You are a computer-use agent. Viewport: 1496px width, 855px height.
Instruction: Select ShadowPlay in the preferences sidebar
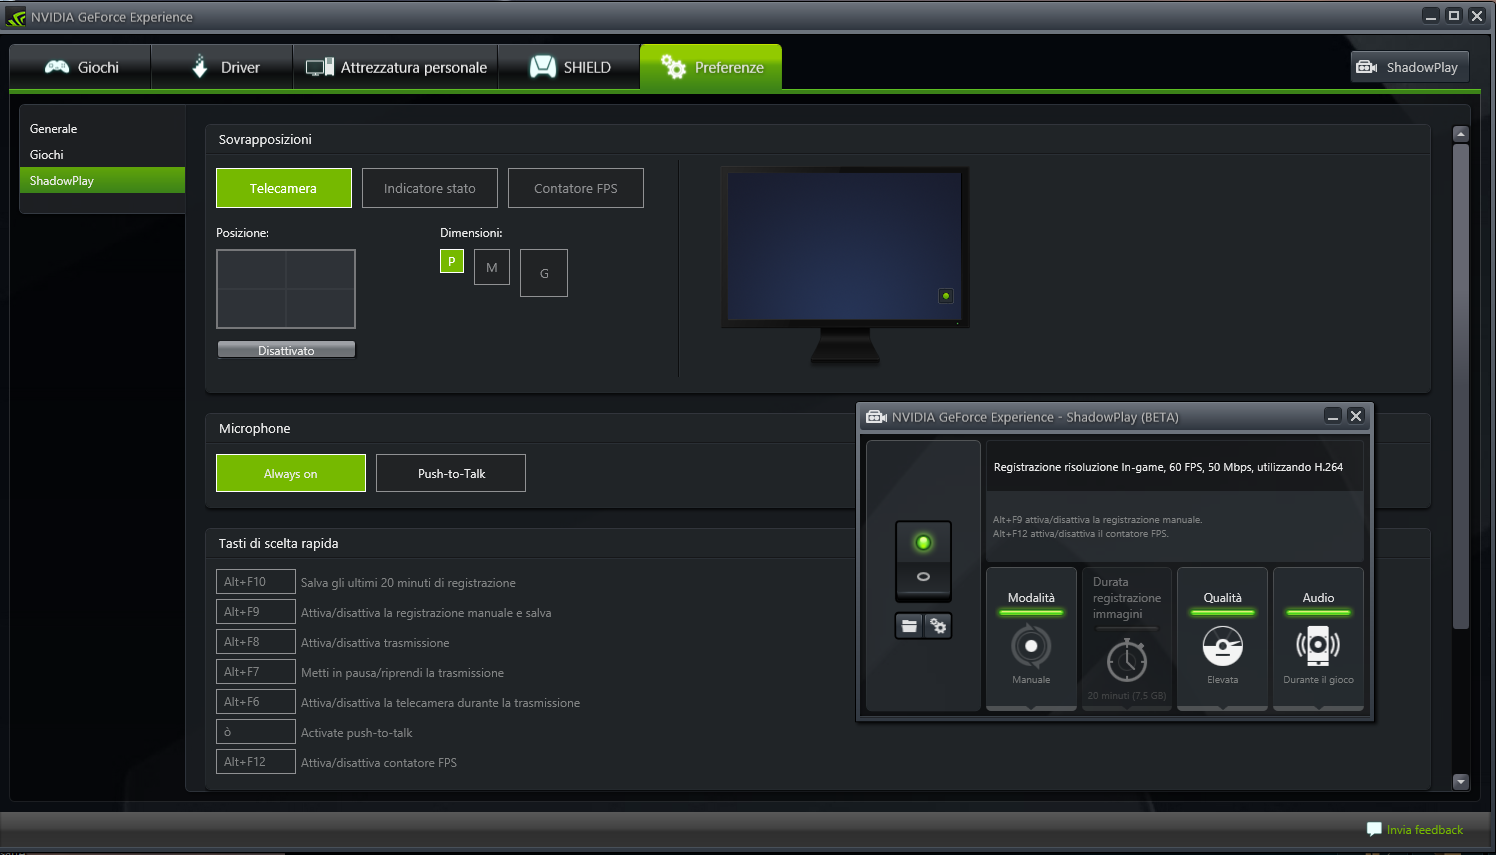[x=102, y=180]
